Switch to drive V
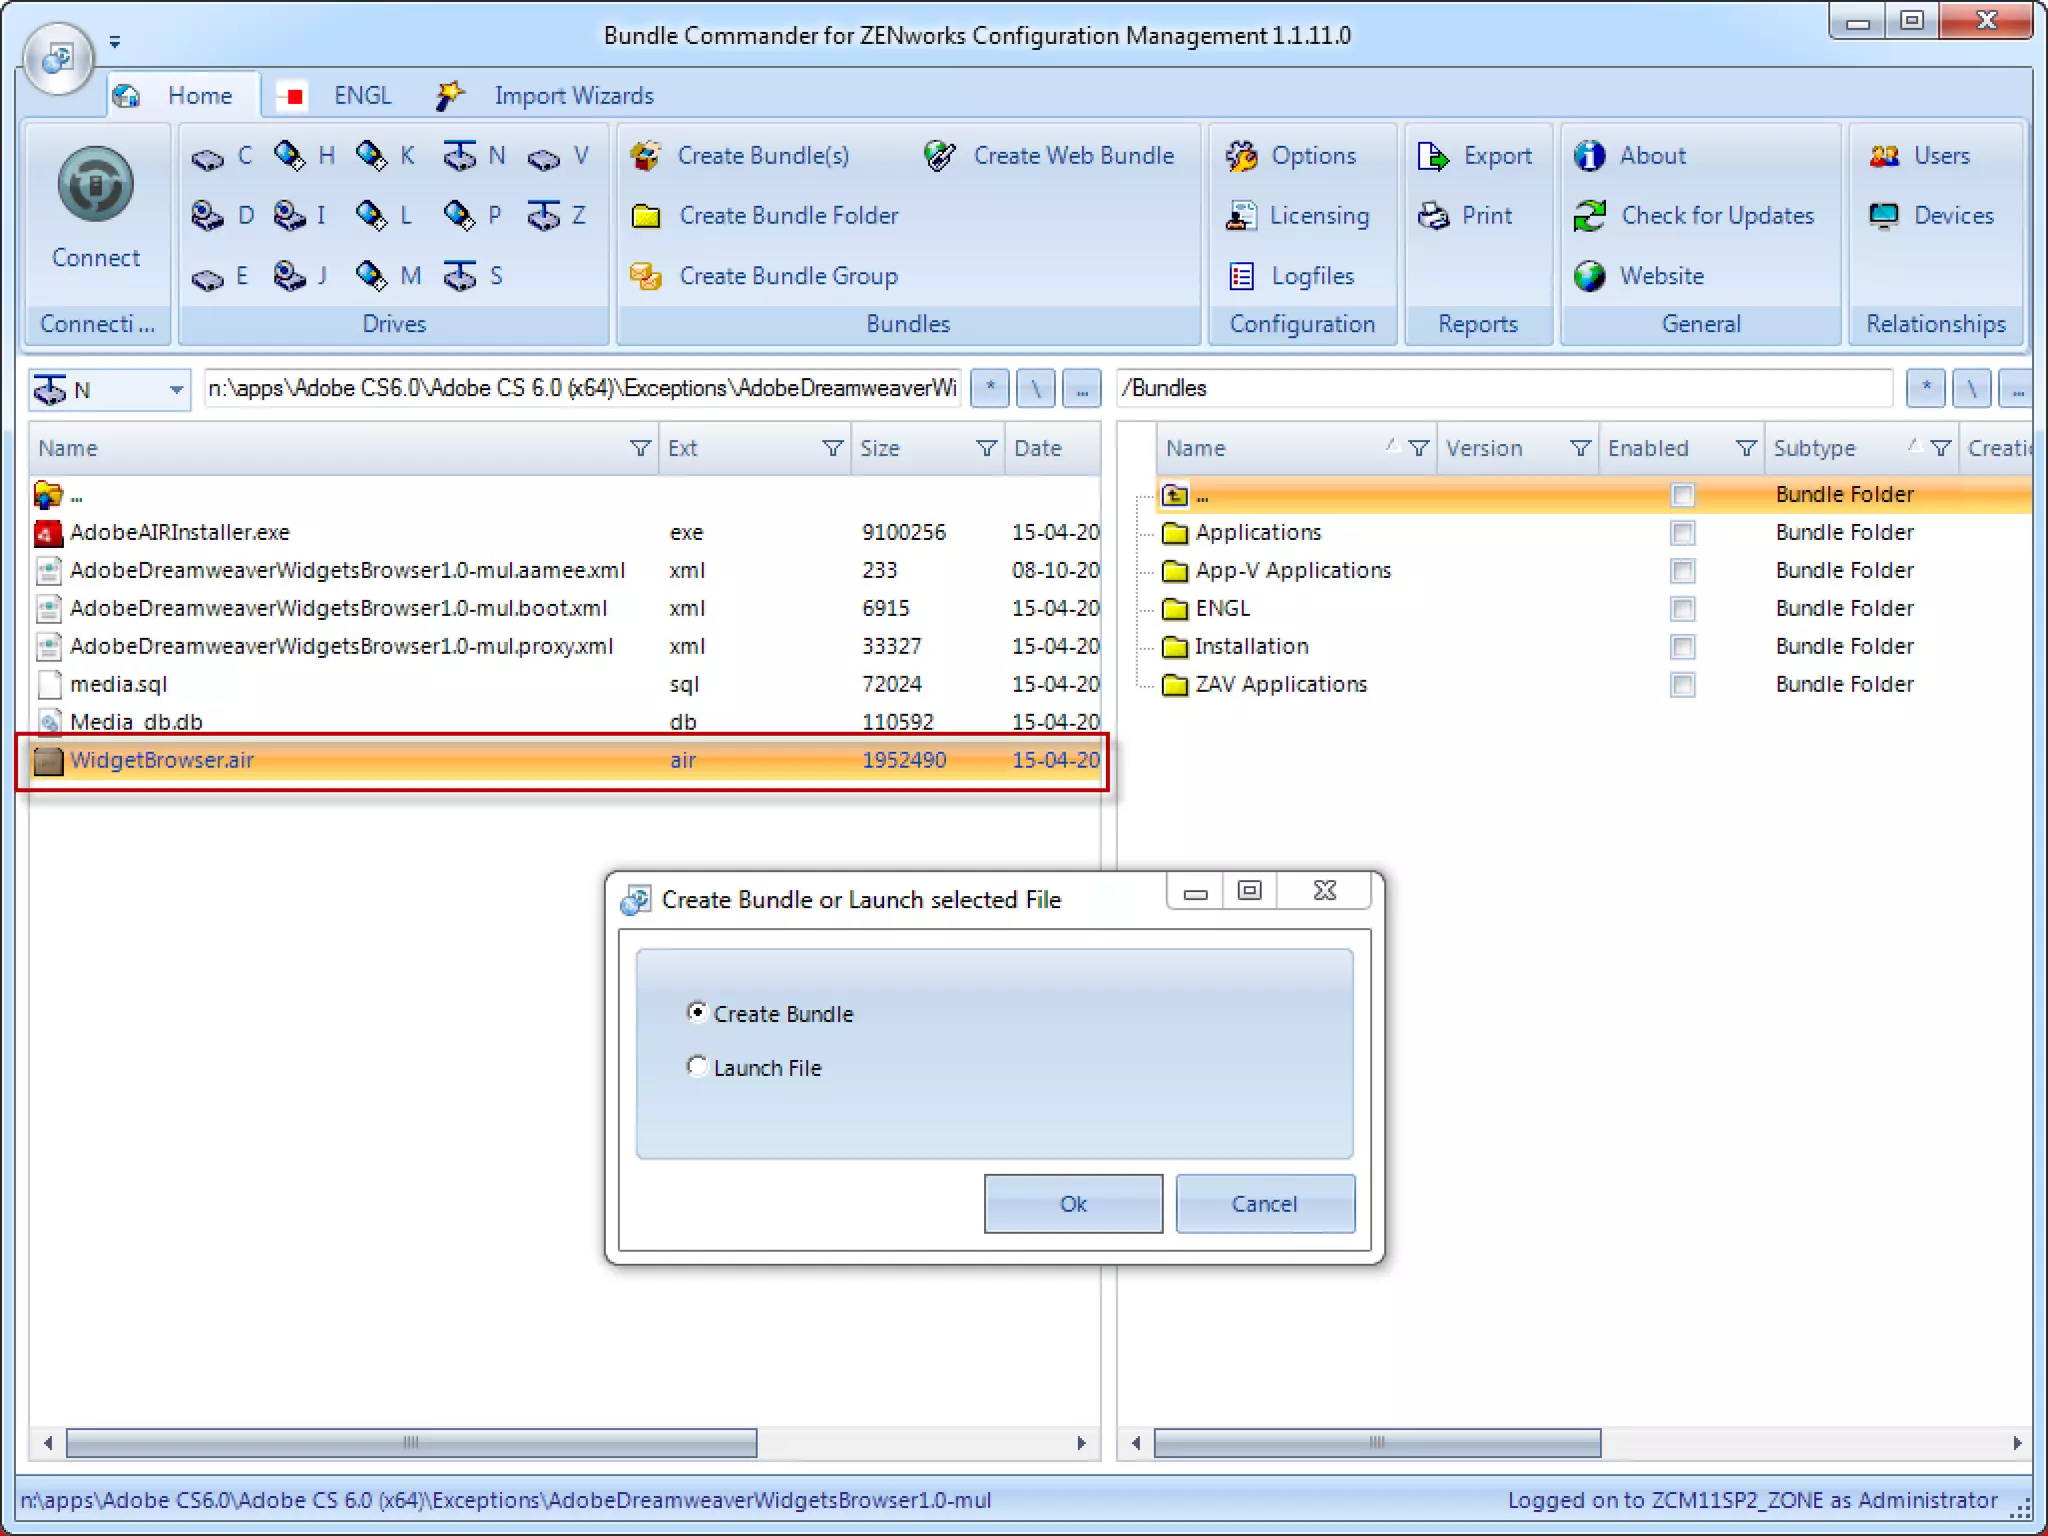Viewport: 2048px width, 1536px height. [x=558, y=156]
